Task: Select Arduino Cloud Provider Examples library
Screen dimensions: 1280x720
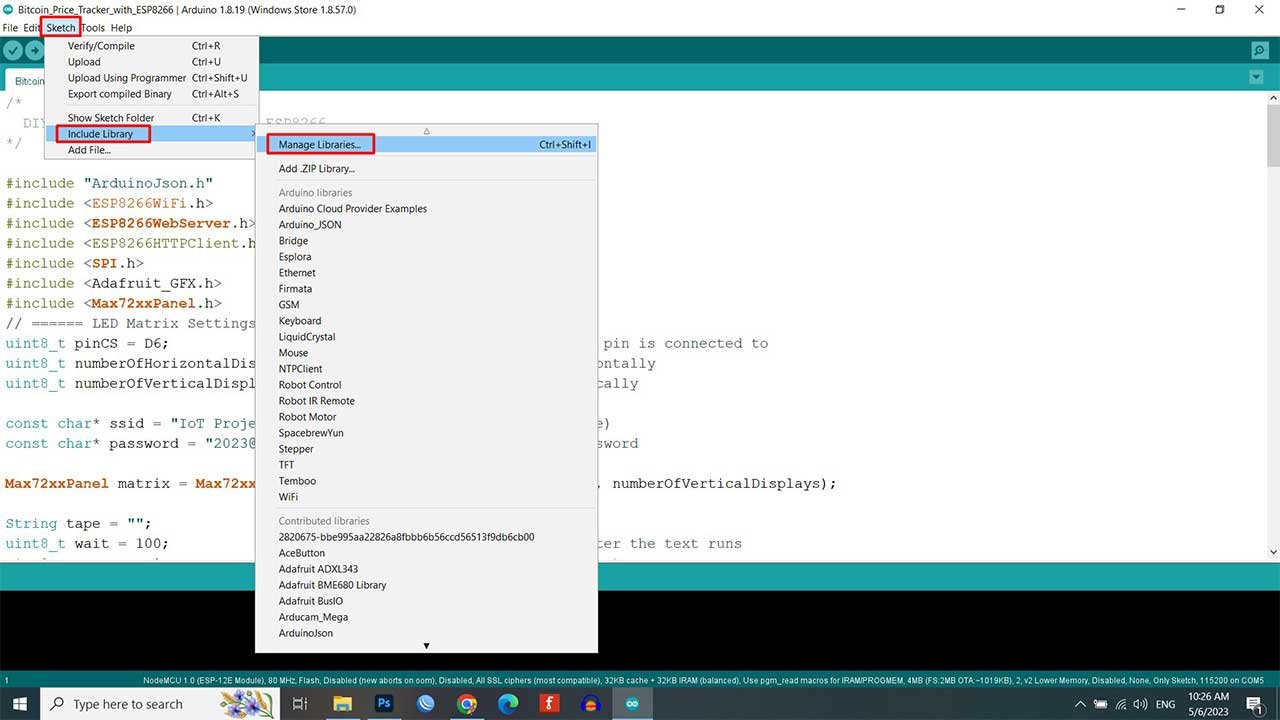Action: (428, 209)
